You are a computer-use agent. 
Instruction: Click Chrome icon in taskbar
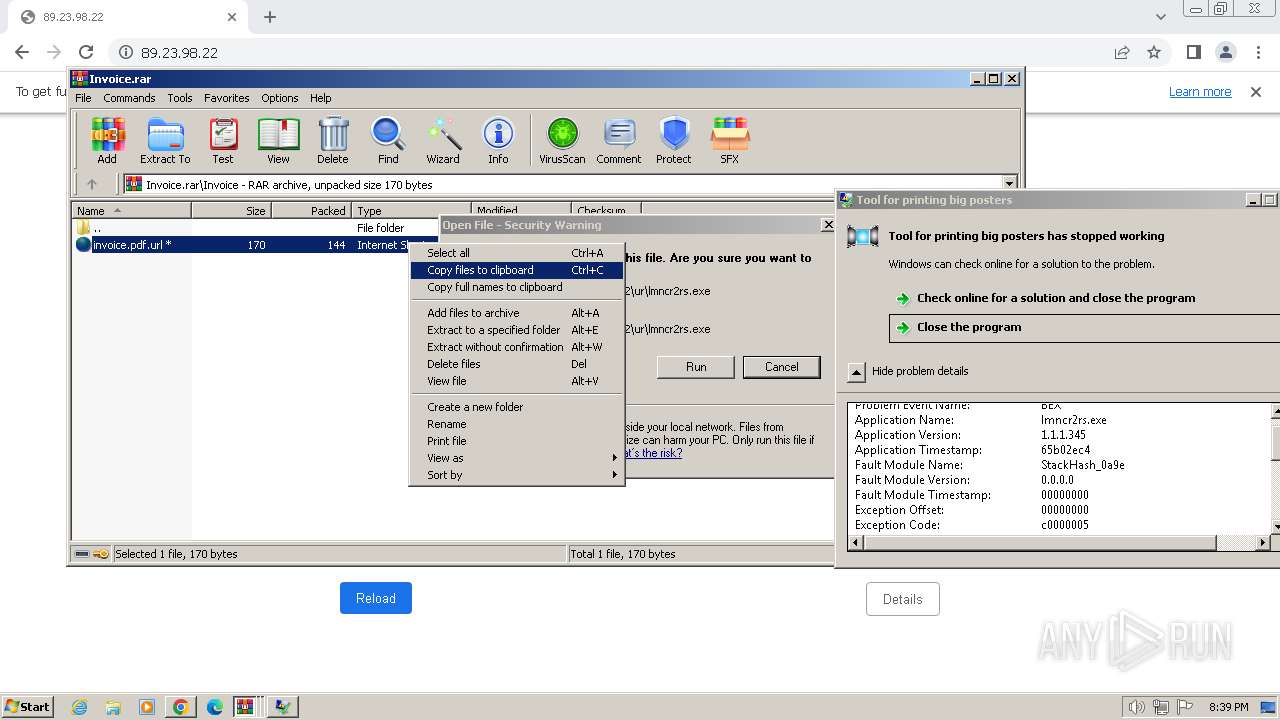point(180,707)
